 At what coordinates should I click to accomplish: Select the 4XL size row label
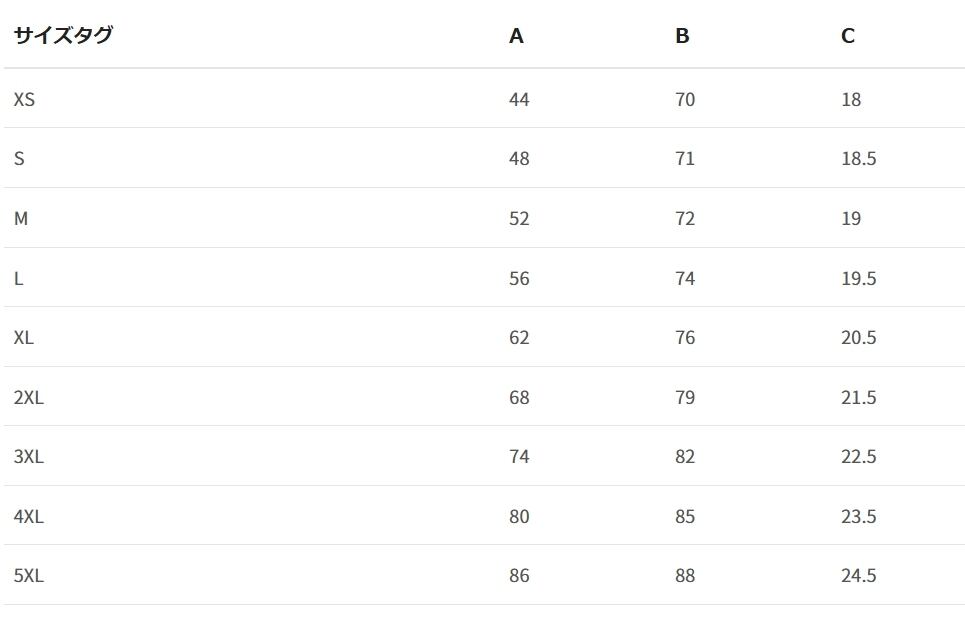coord(28,516)
